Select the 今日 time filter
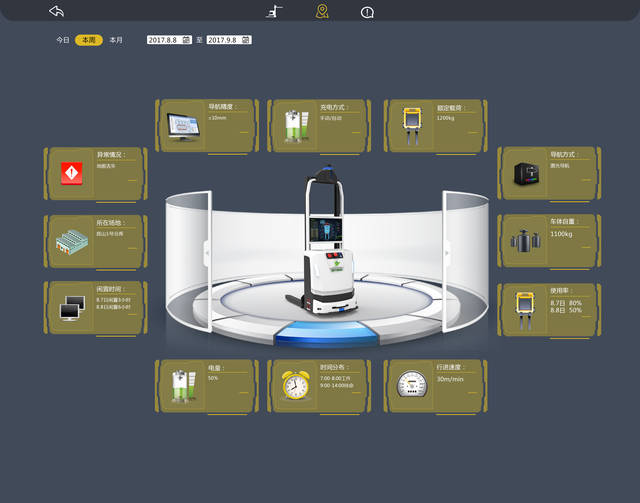The height and width of the screenshot is (503, 640). pyautogui.click(x=62, y=40)
